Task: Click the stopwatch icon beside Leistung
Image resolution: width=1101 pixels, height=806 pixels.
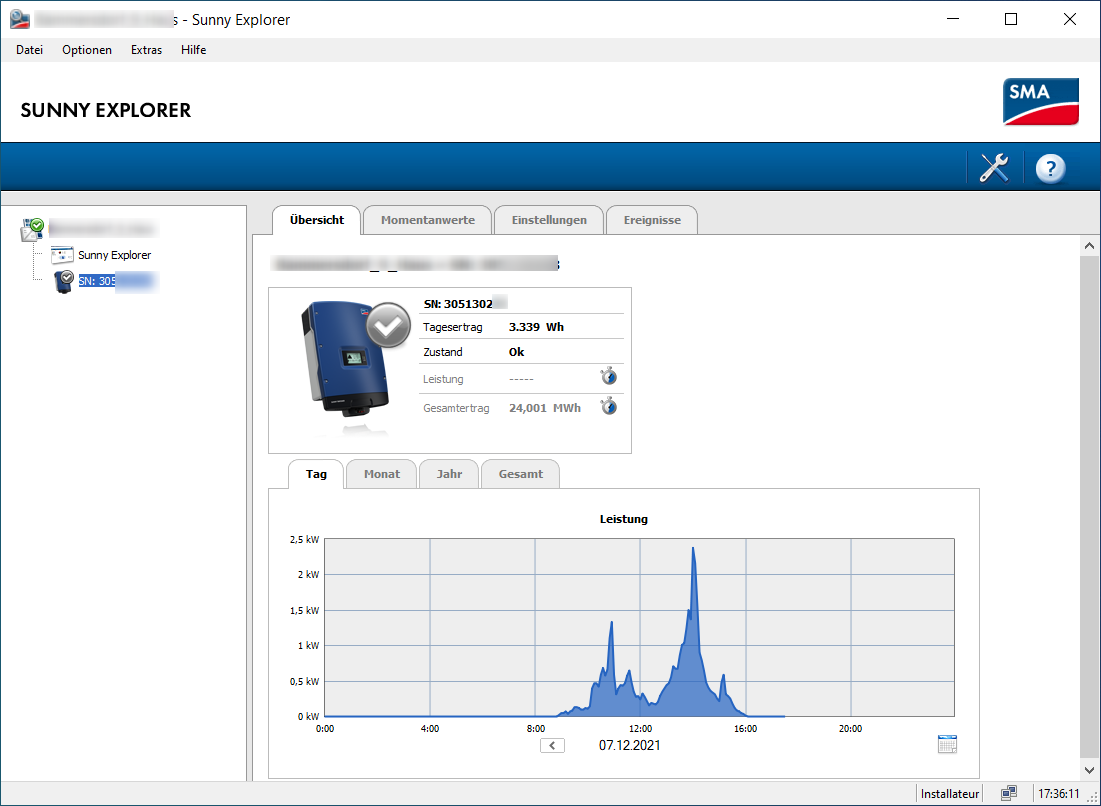Action: 608,377
